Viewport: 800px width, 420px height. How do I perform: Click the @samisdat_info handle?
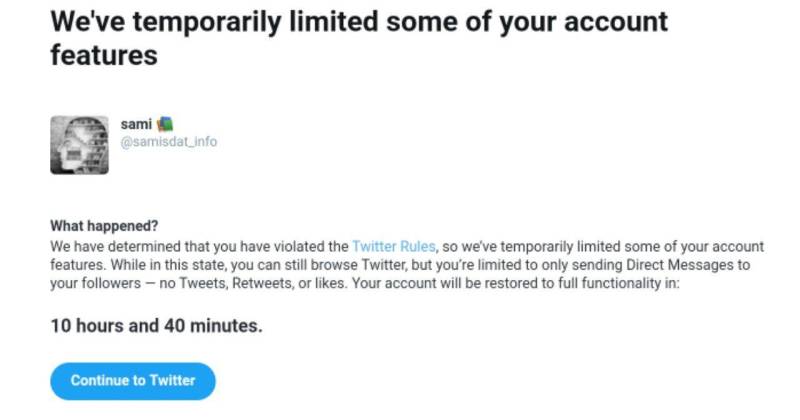[x=168, y=141]
